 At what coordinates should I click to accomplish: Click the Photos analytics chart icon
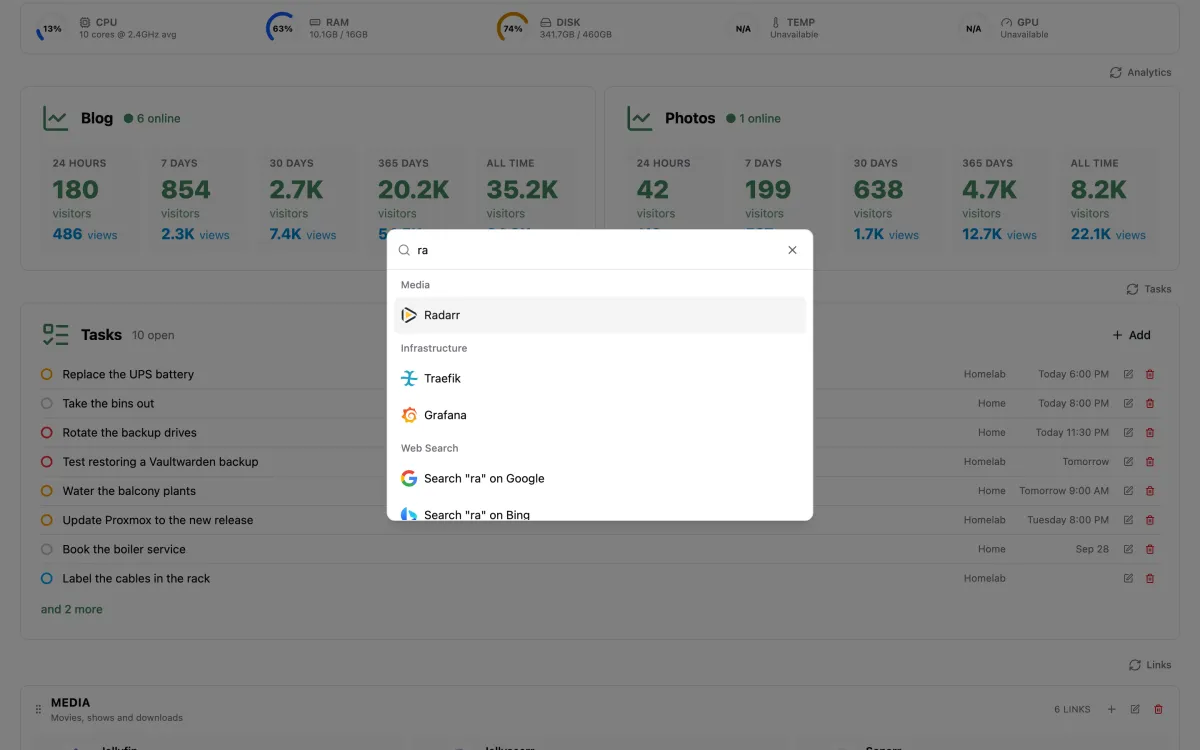pos(639,118)
